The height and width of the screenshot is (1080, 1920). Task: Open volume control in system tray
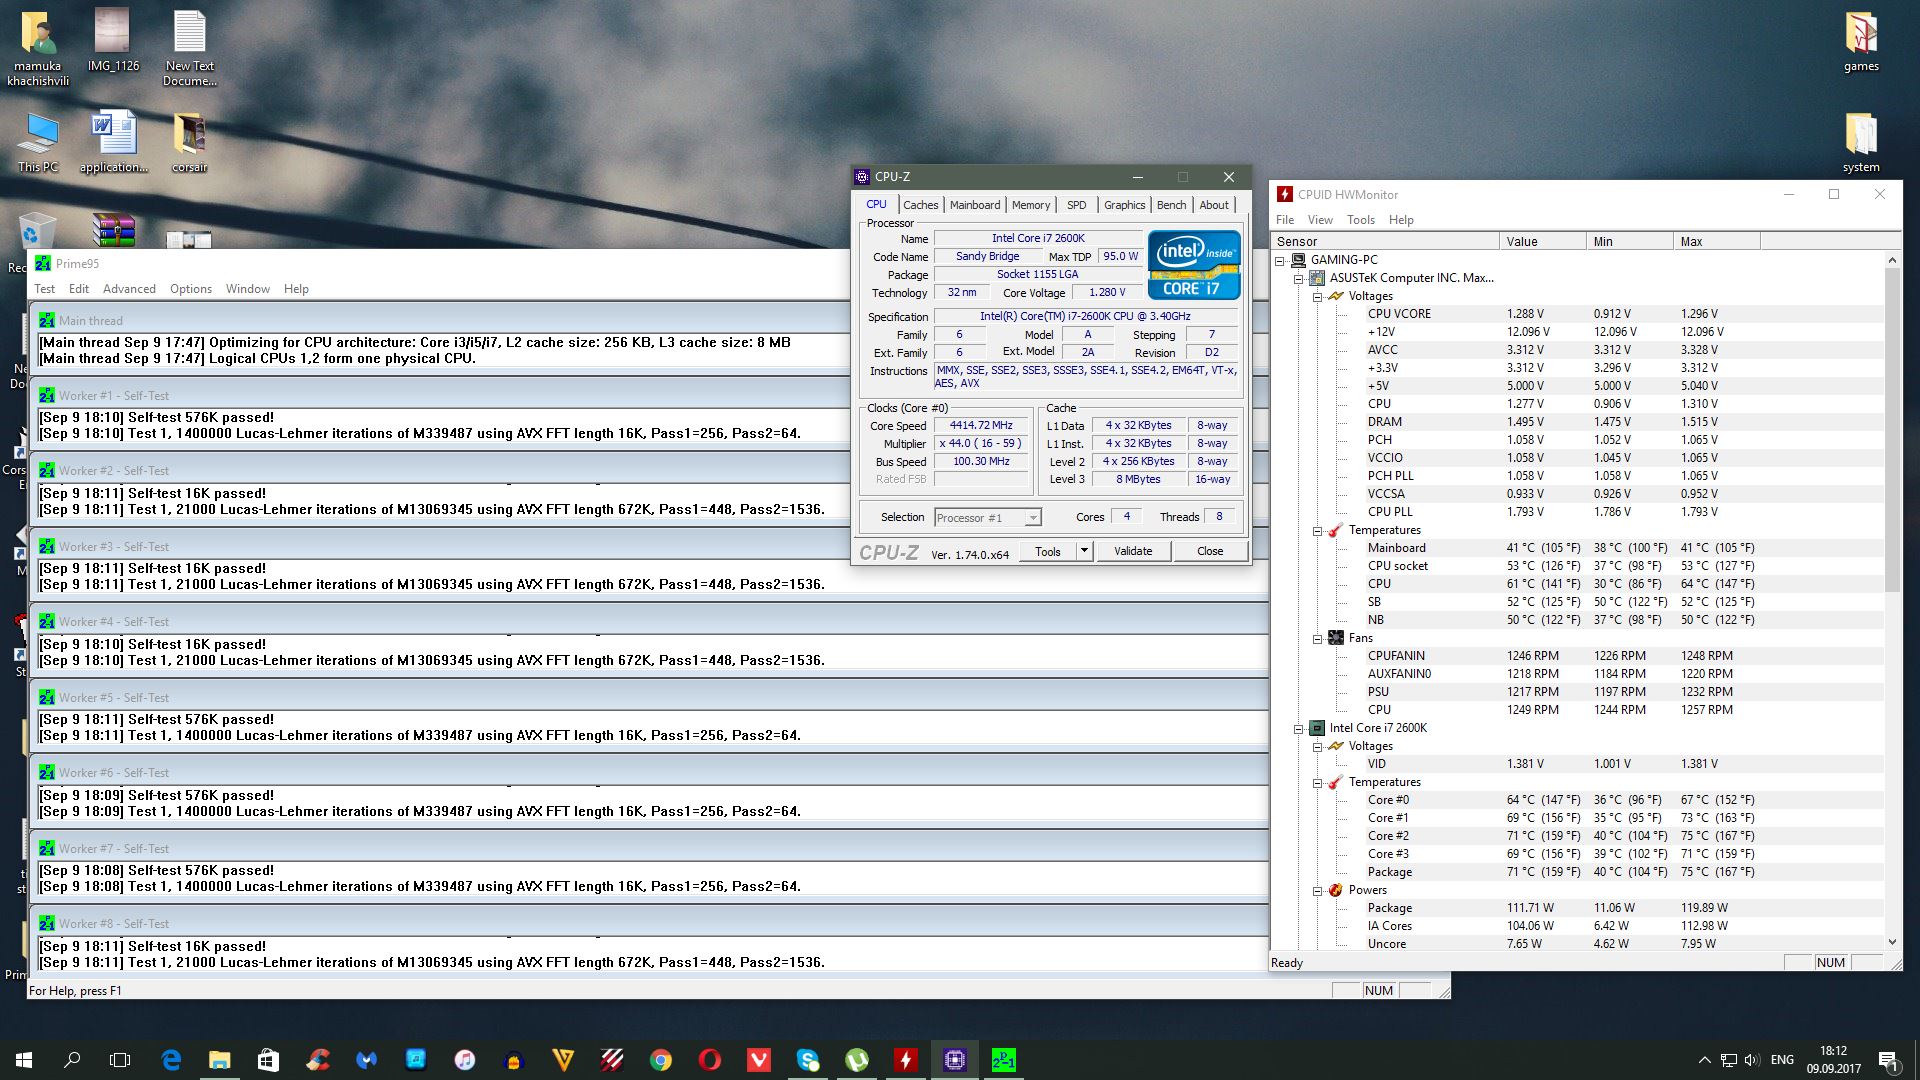pyautogui.click(x=1751, y=1060)
